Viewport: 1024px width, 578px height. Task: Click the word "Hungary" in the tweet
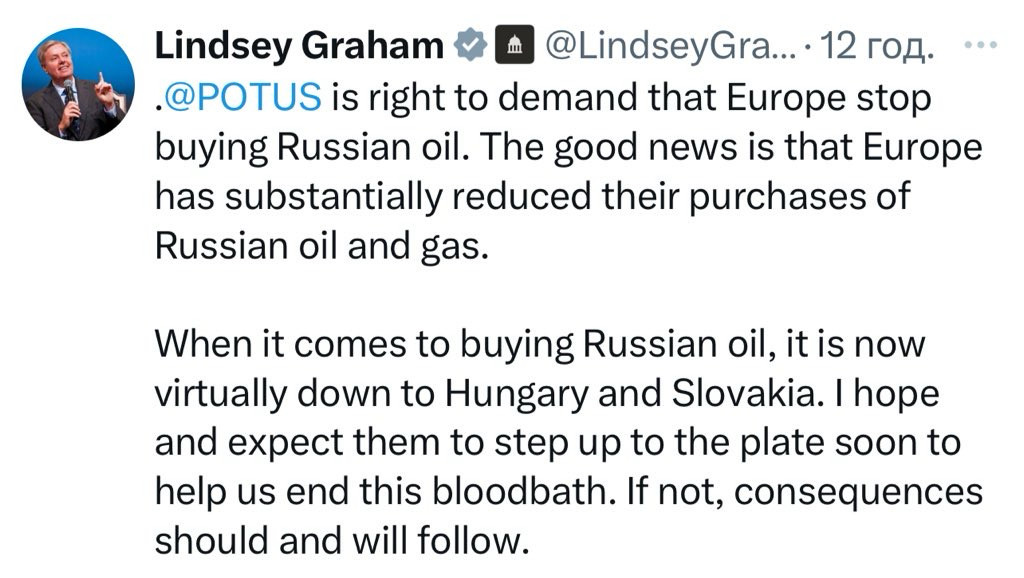517,394
